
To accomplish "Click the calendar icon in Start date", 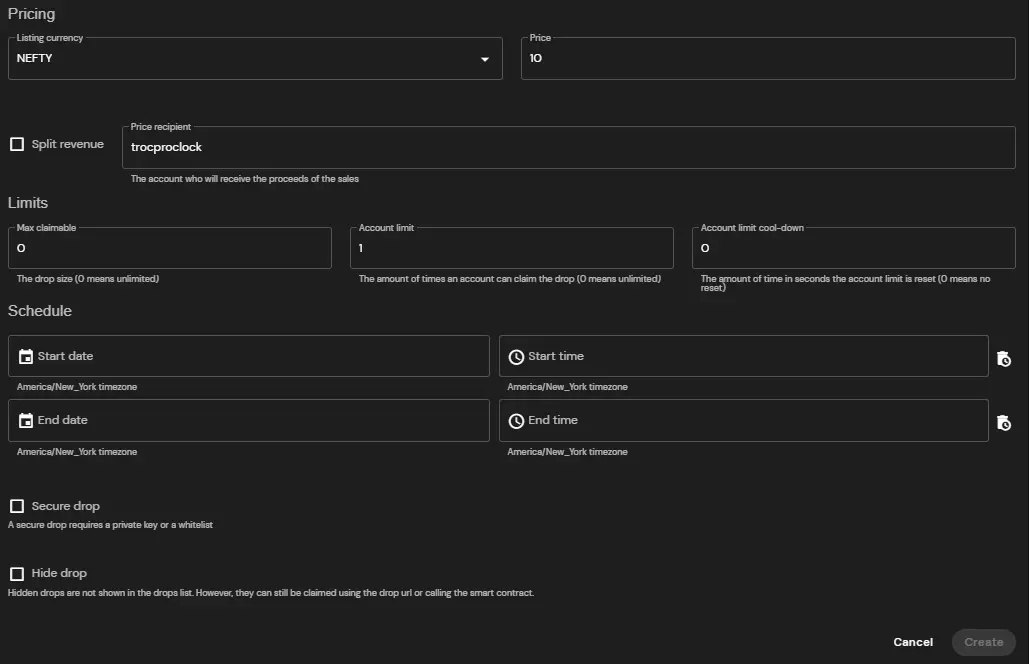I will click(x=26, y=356).
